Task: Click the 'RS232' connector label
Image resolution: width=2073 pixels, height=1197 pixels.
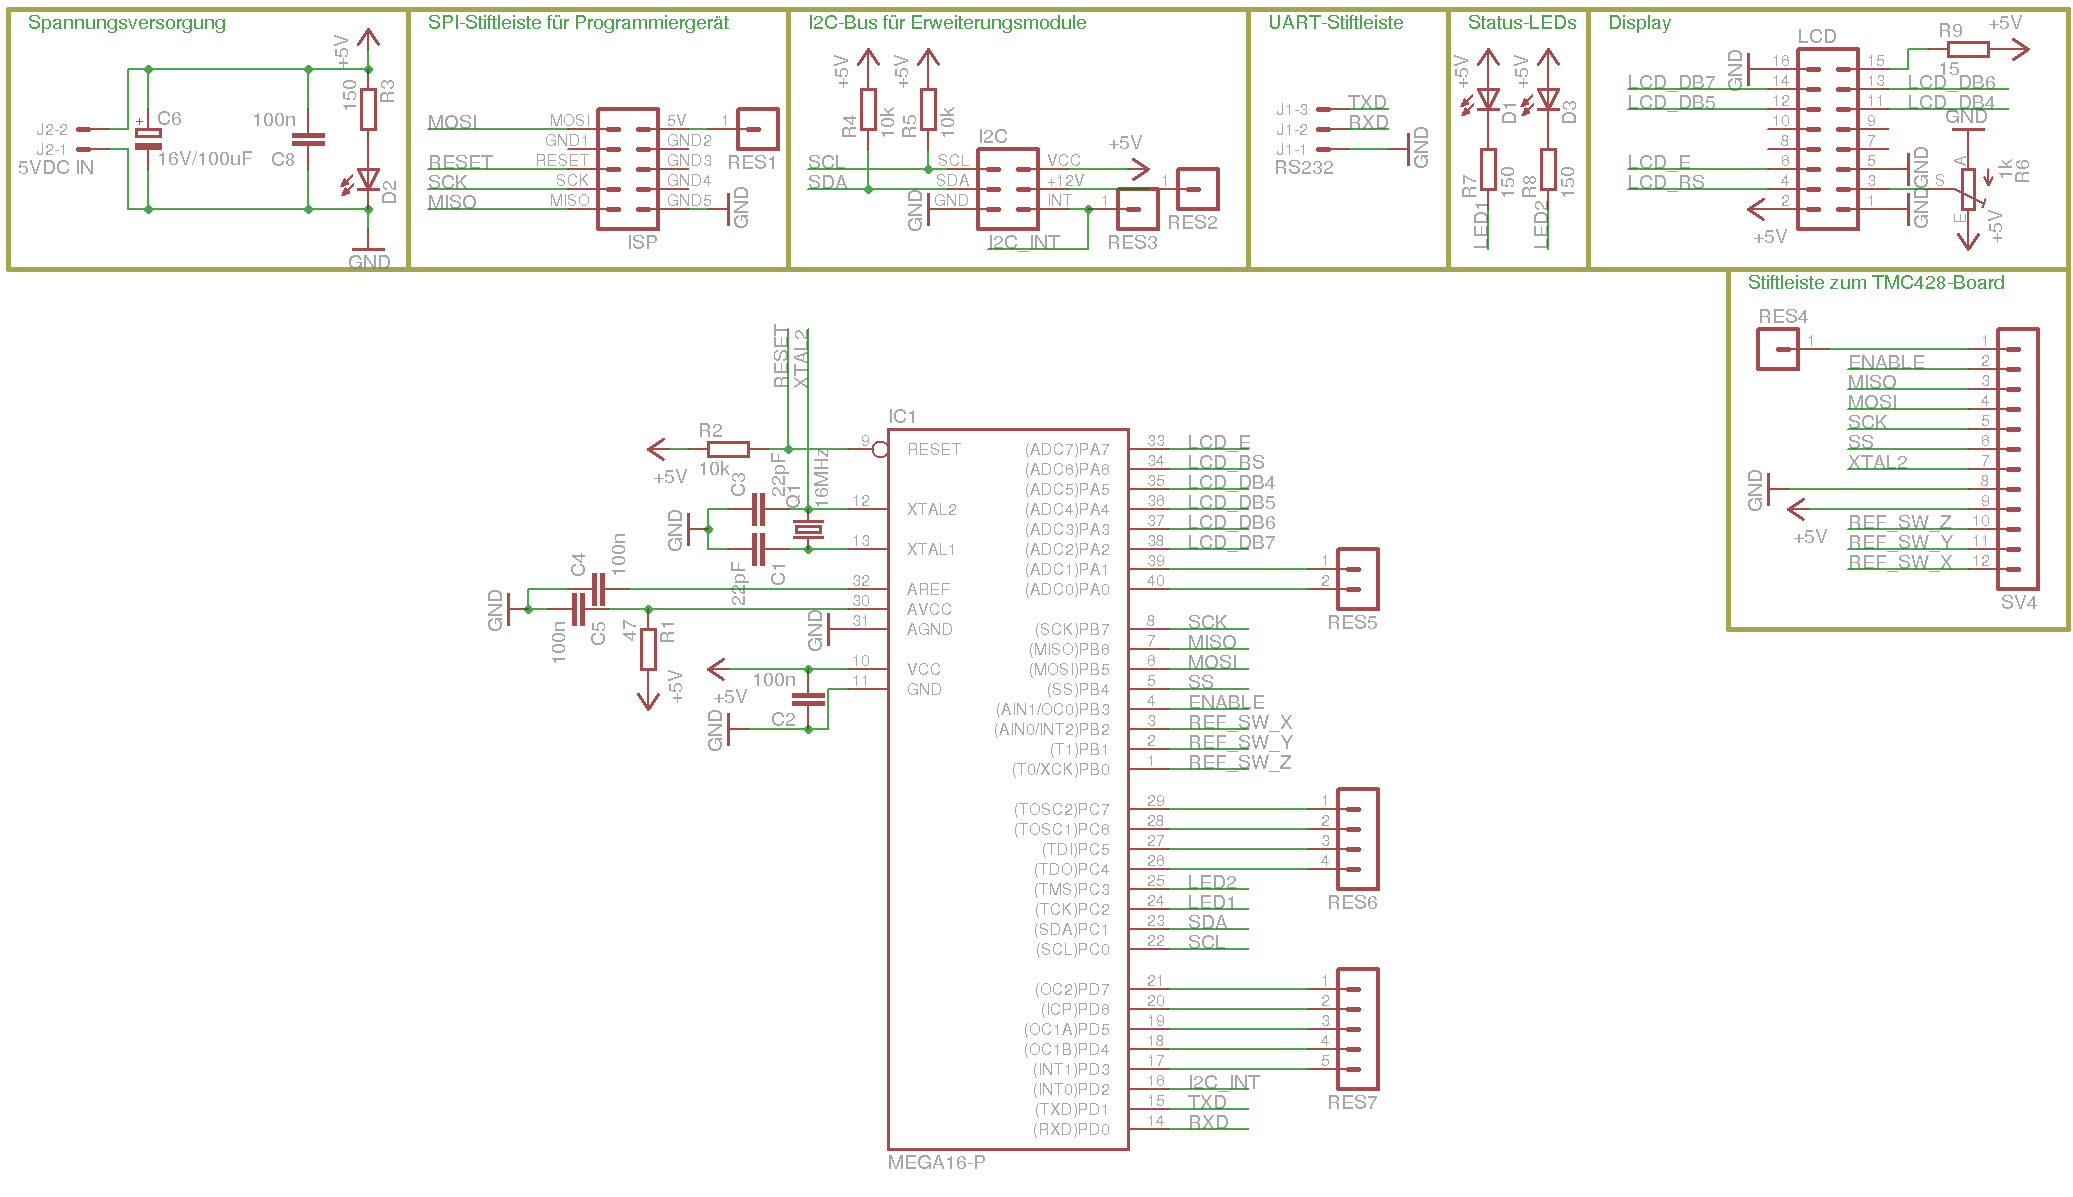Action: pyautogui.click(x=1304, y=168)
